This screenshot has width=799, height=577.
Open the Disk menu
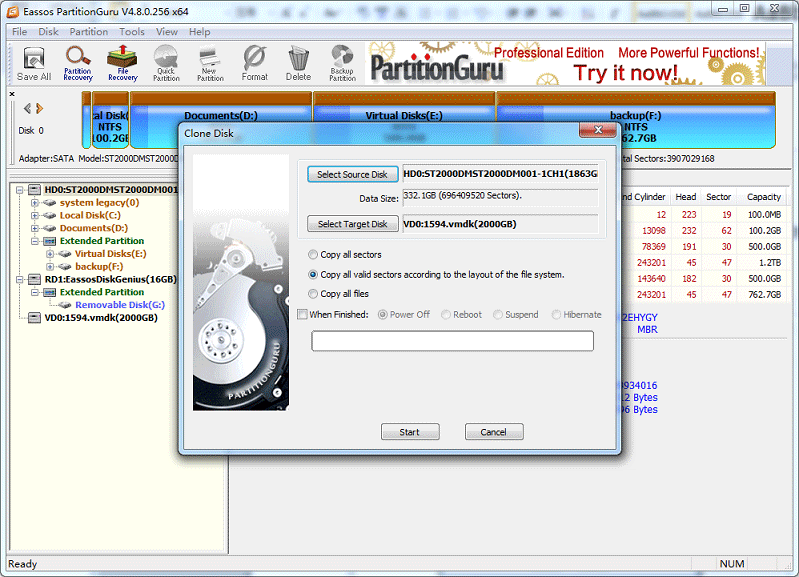48,32
